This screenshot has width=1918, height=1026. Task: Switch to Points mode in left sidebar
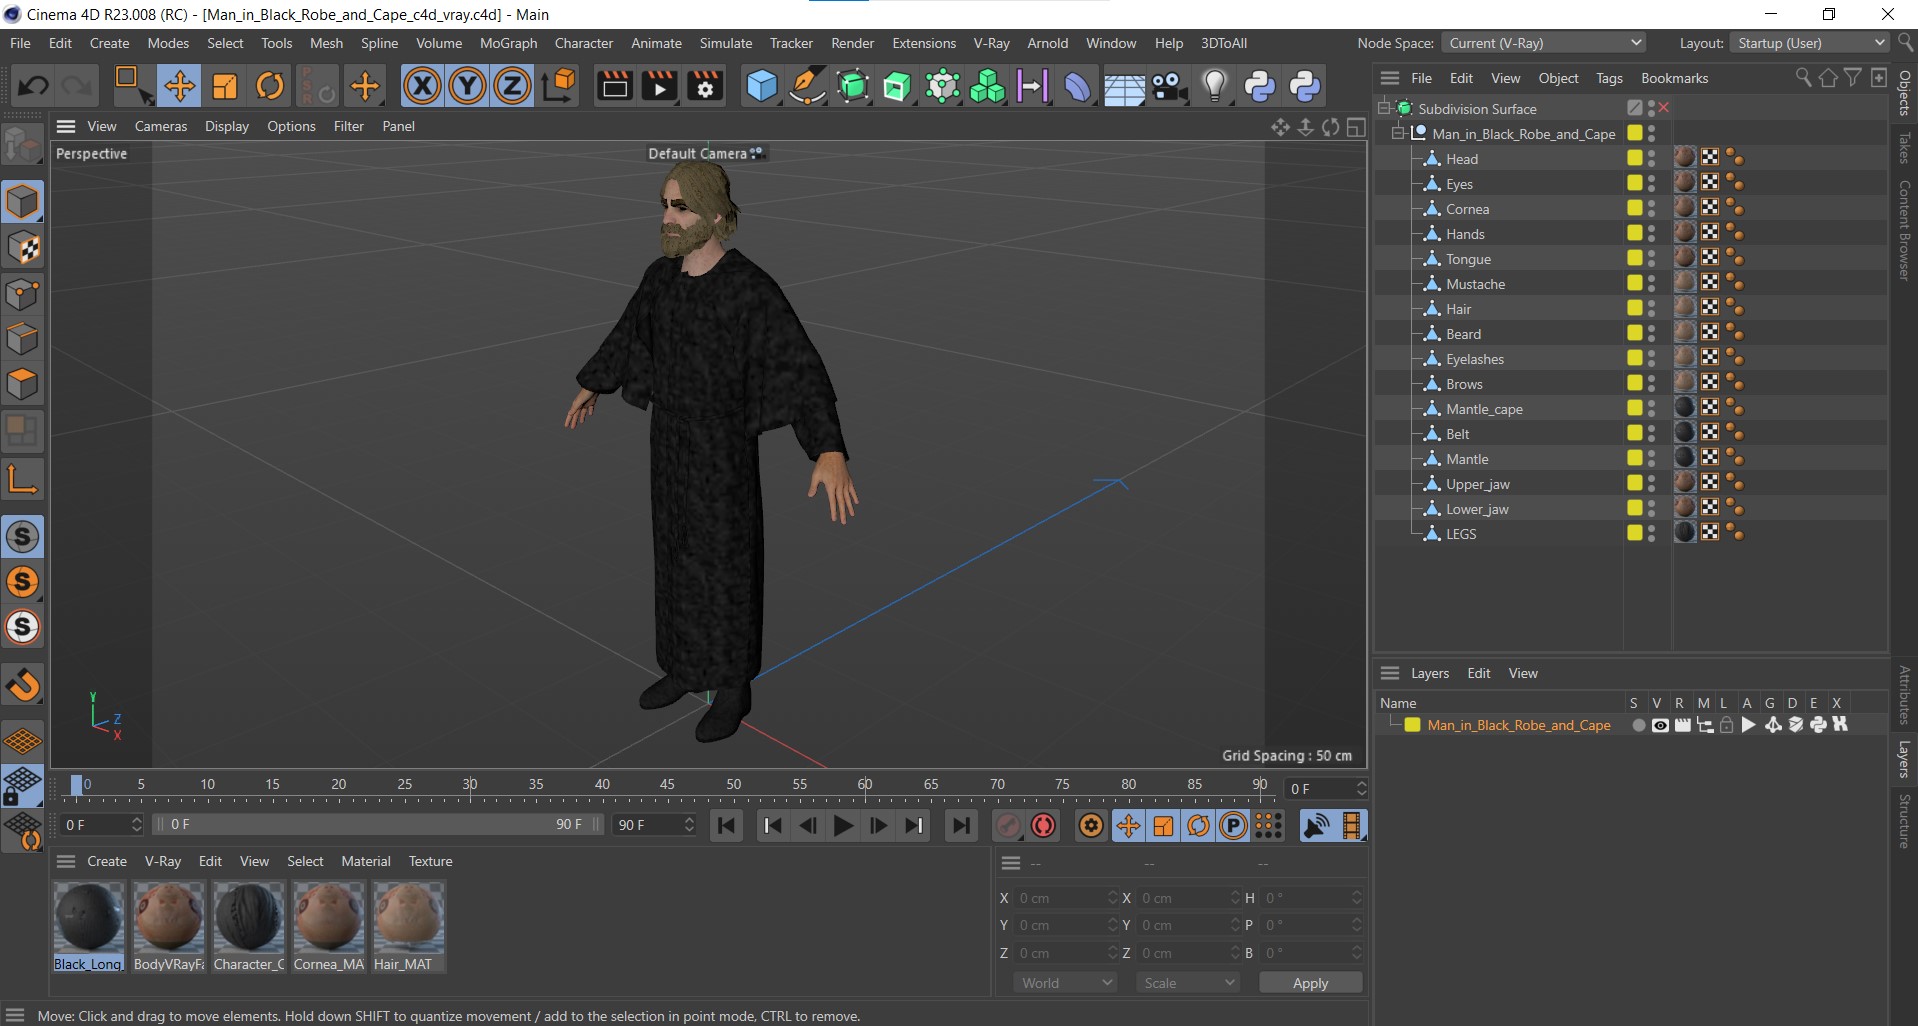tap(22, 294)
